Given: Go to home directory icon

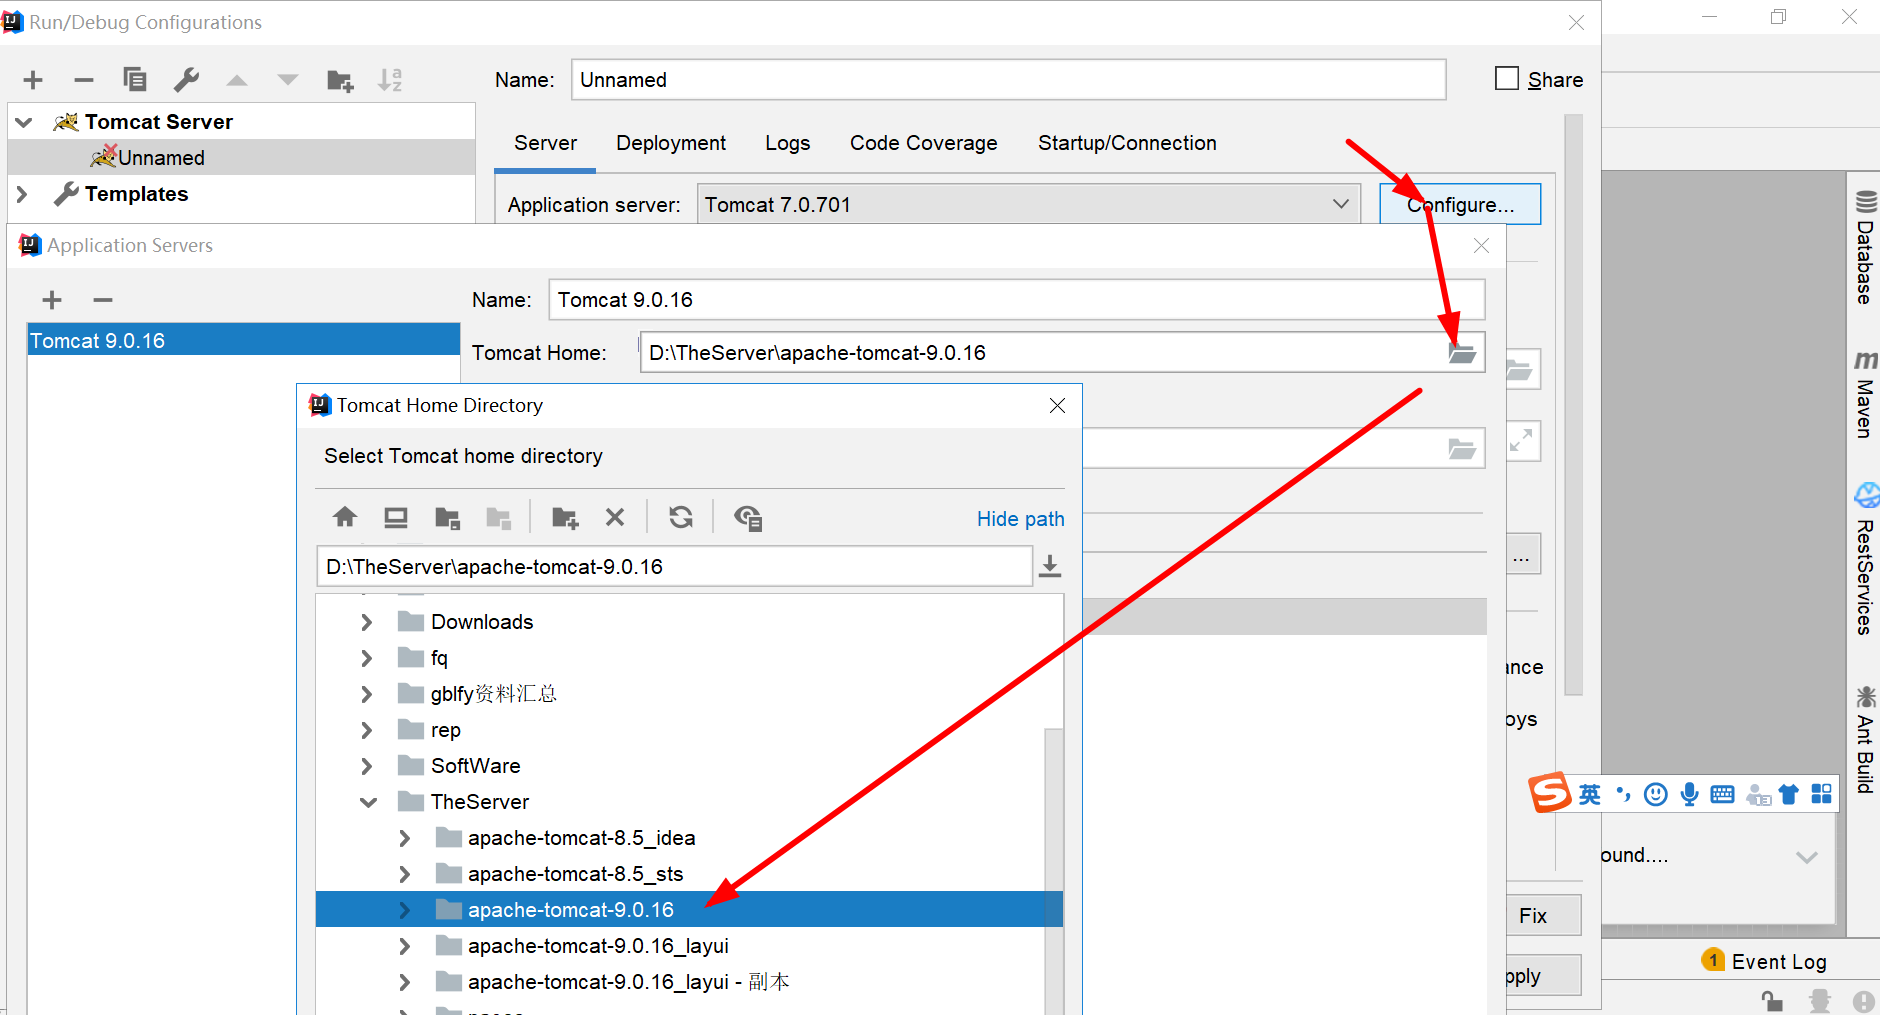Looking at the screenshot, I should (345, 517).
